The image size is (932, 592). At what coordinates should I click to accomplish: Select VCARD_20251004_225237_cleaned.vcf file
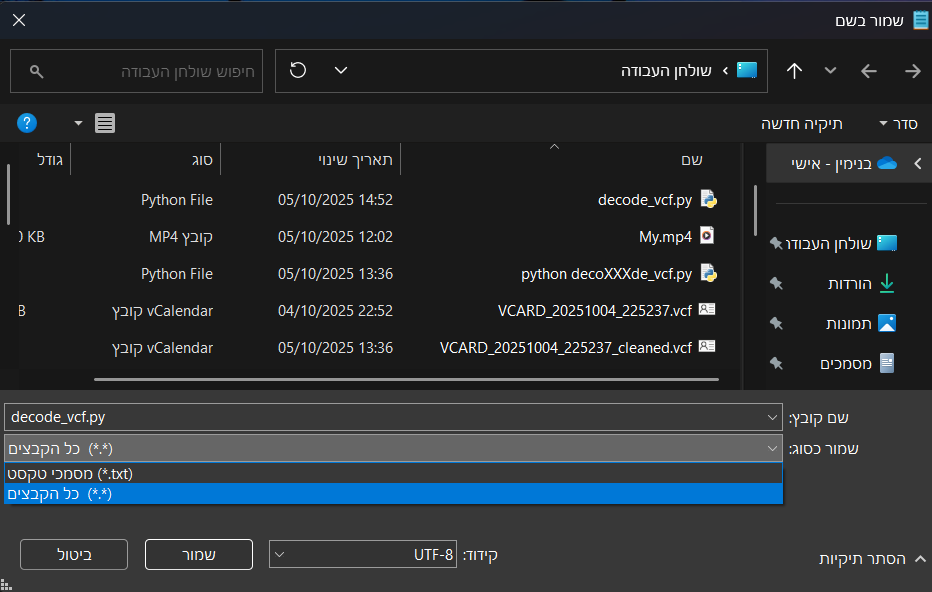(x=566, y=348)
